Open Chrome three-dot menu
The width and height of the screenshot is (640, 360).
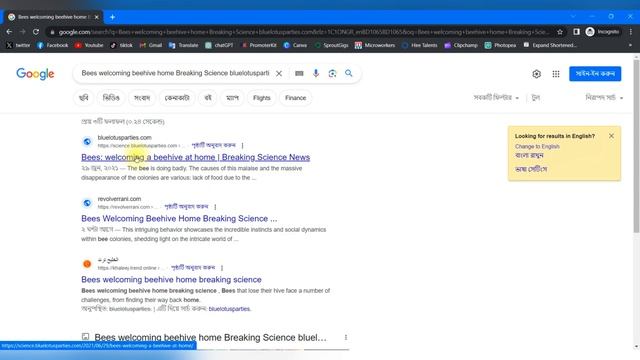point(631,32)
